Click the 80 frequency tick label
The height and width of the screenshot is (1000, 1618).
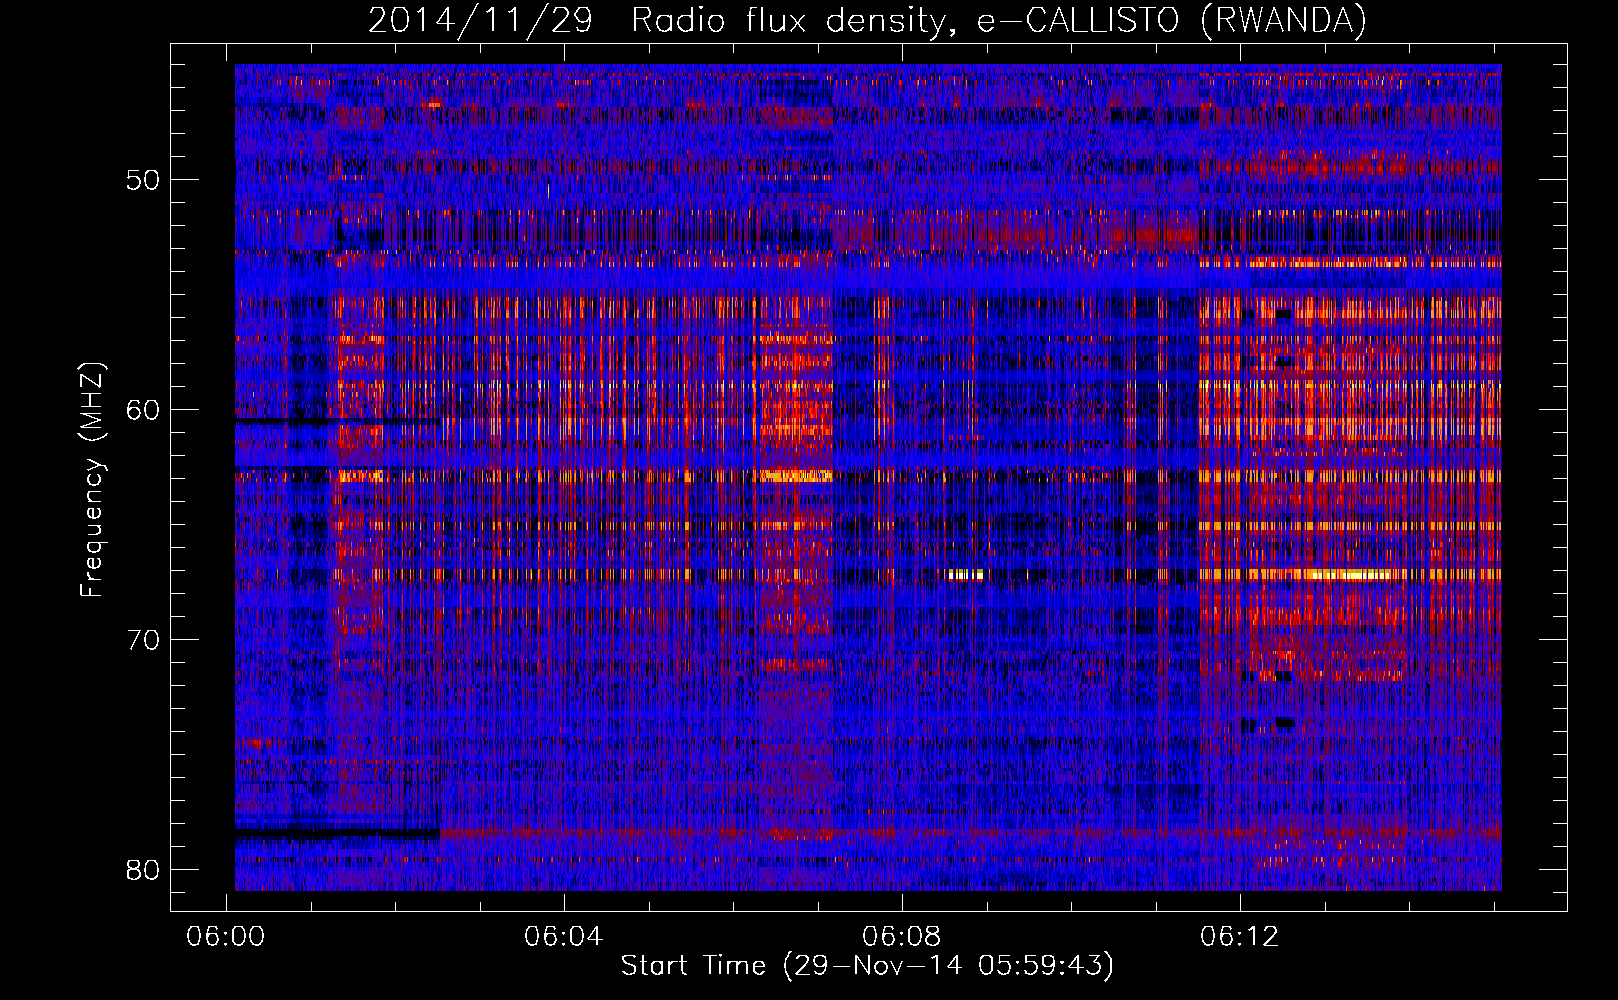[143, 870]
